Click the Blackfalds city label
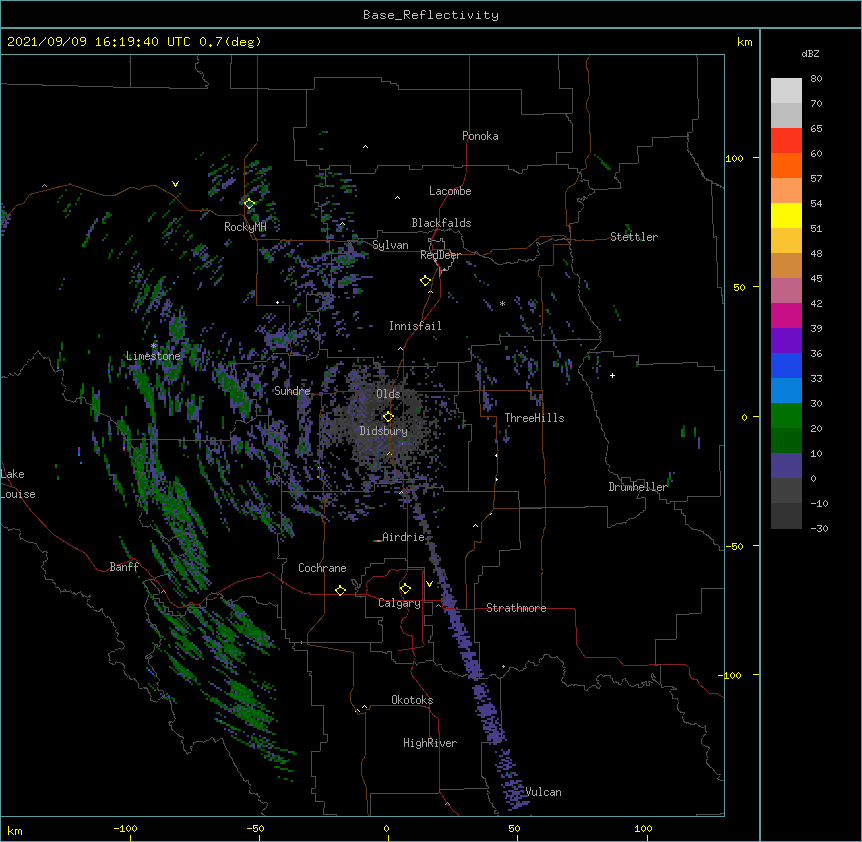Viewport: 862px width, 842px height. click(x=441, y=223)
